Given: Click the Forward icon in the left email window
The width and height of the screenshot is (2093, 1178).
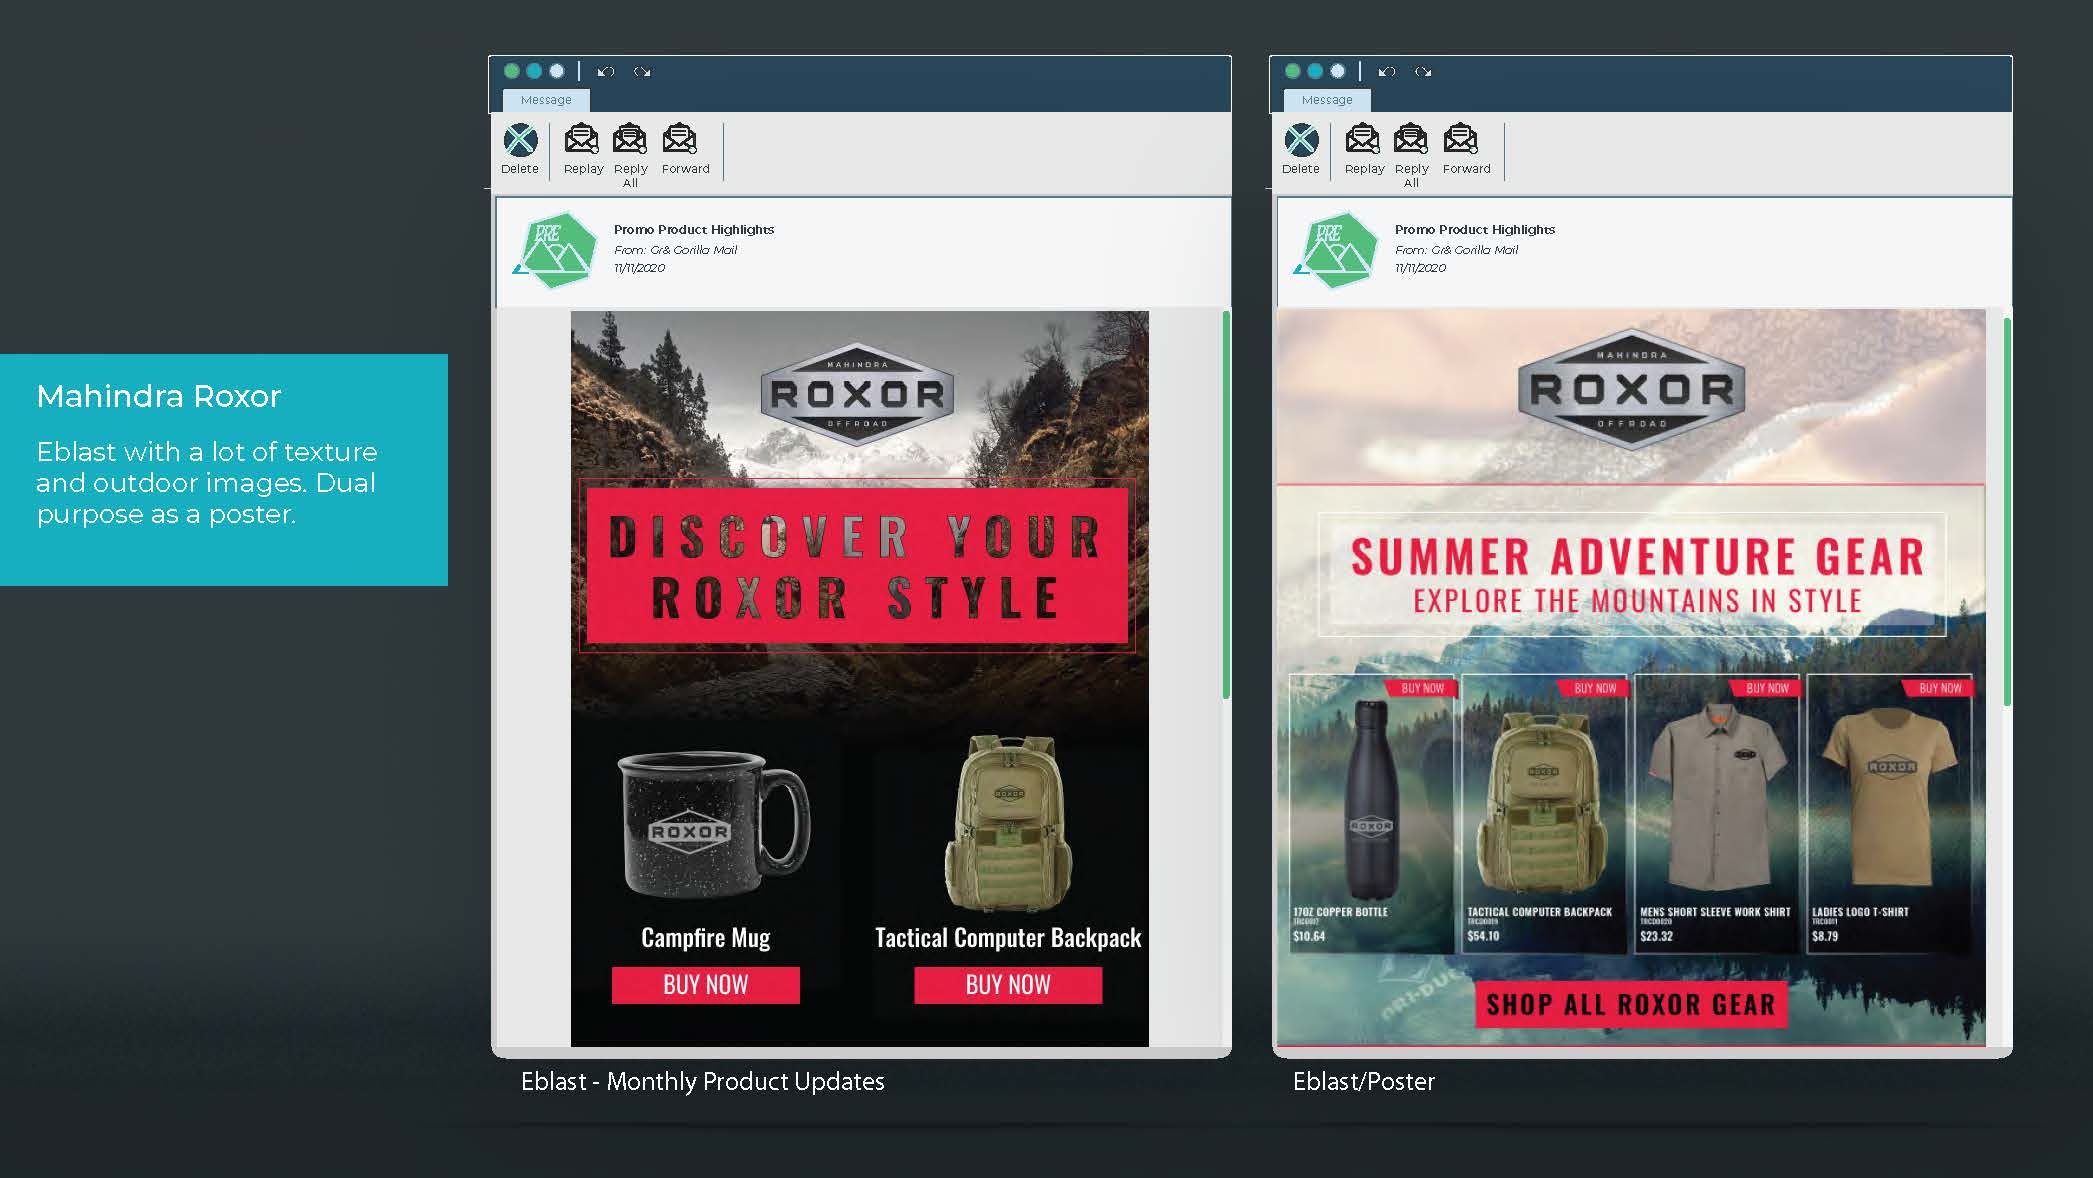Looking at the screenshot, I should tap(680, 139).
